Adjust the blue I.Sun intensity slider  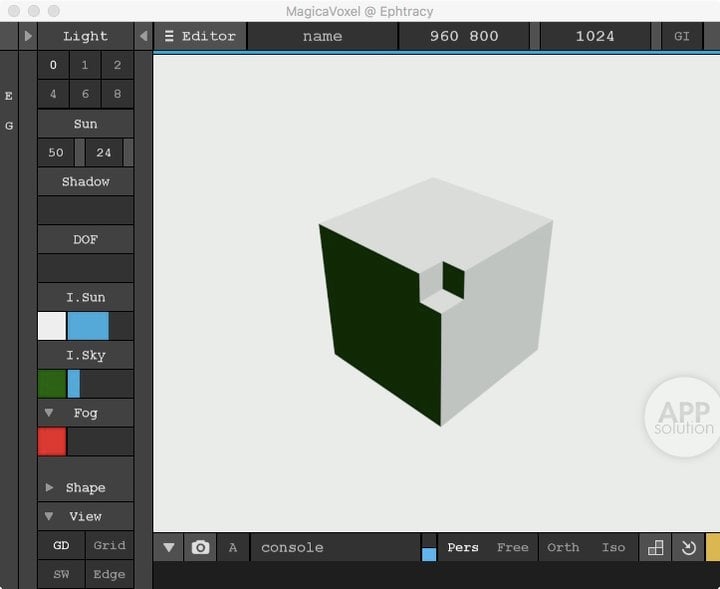click(x=100, y=326)
